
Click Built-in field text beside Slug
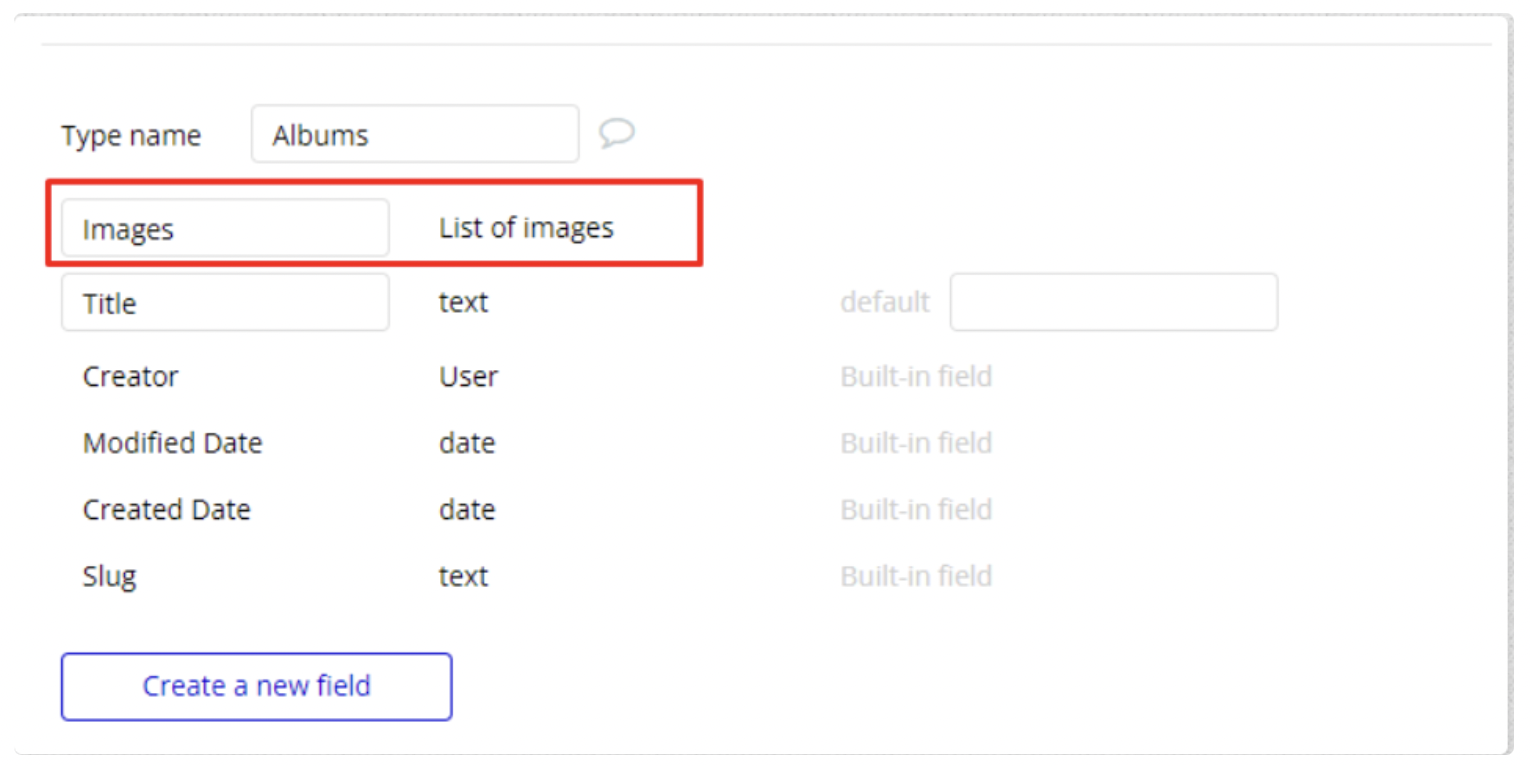915,576
